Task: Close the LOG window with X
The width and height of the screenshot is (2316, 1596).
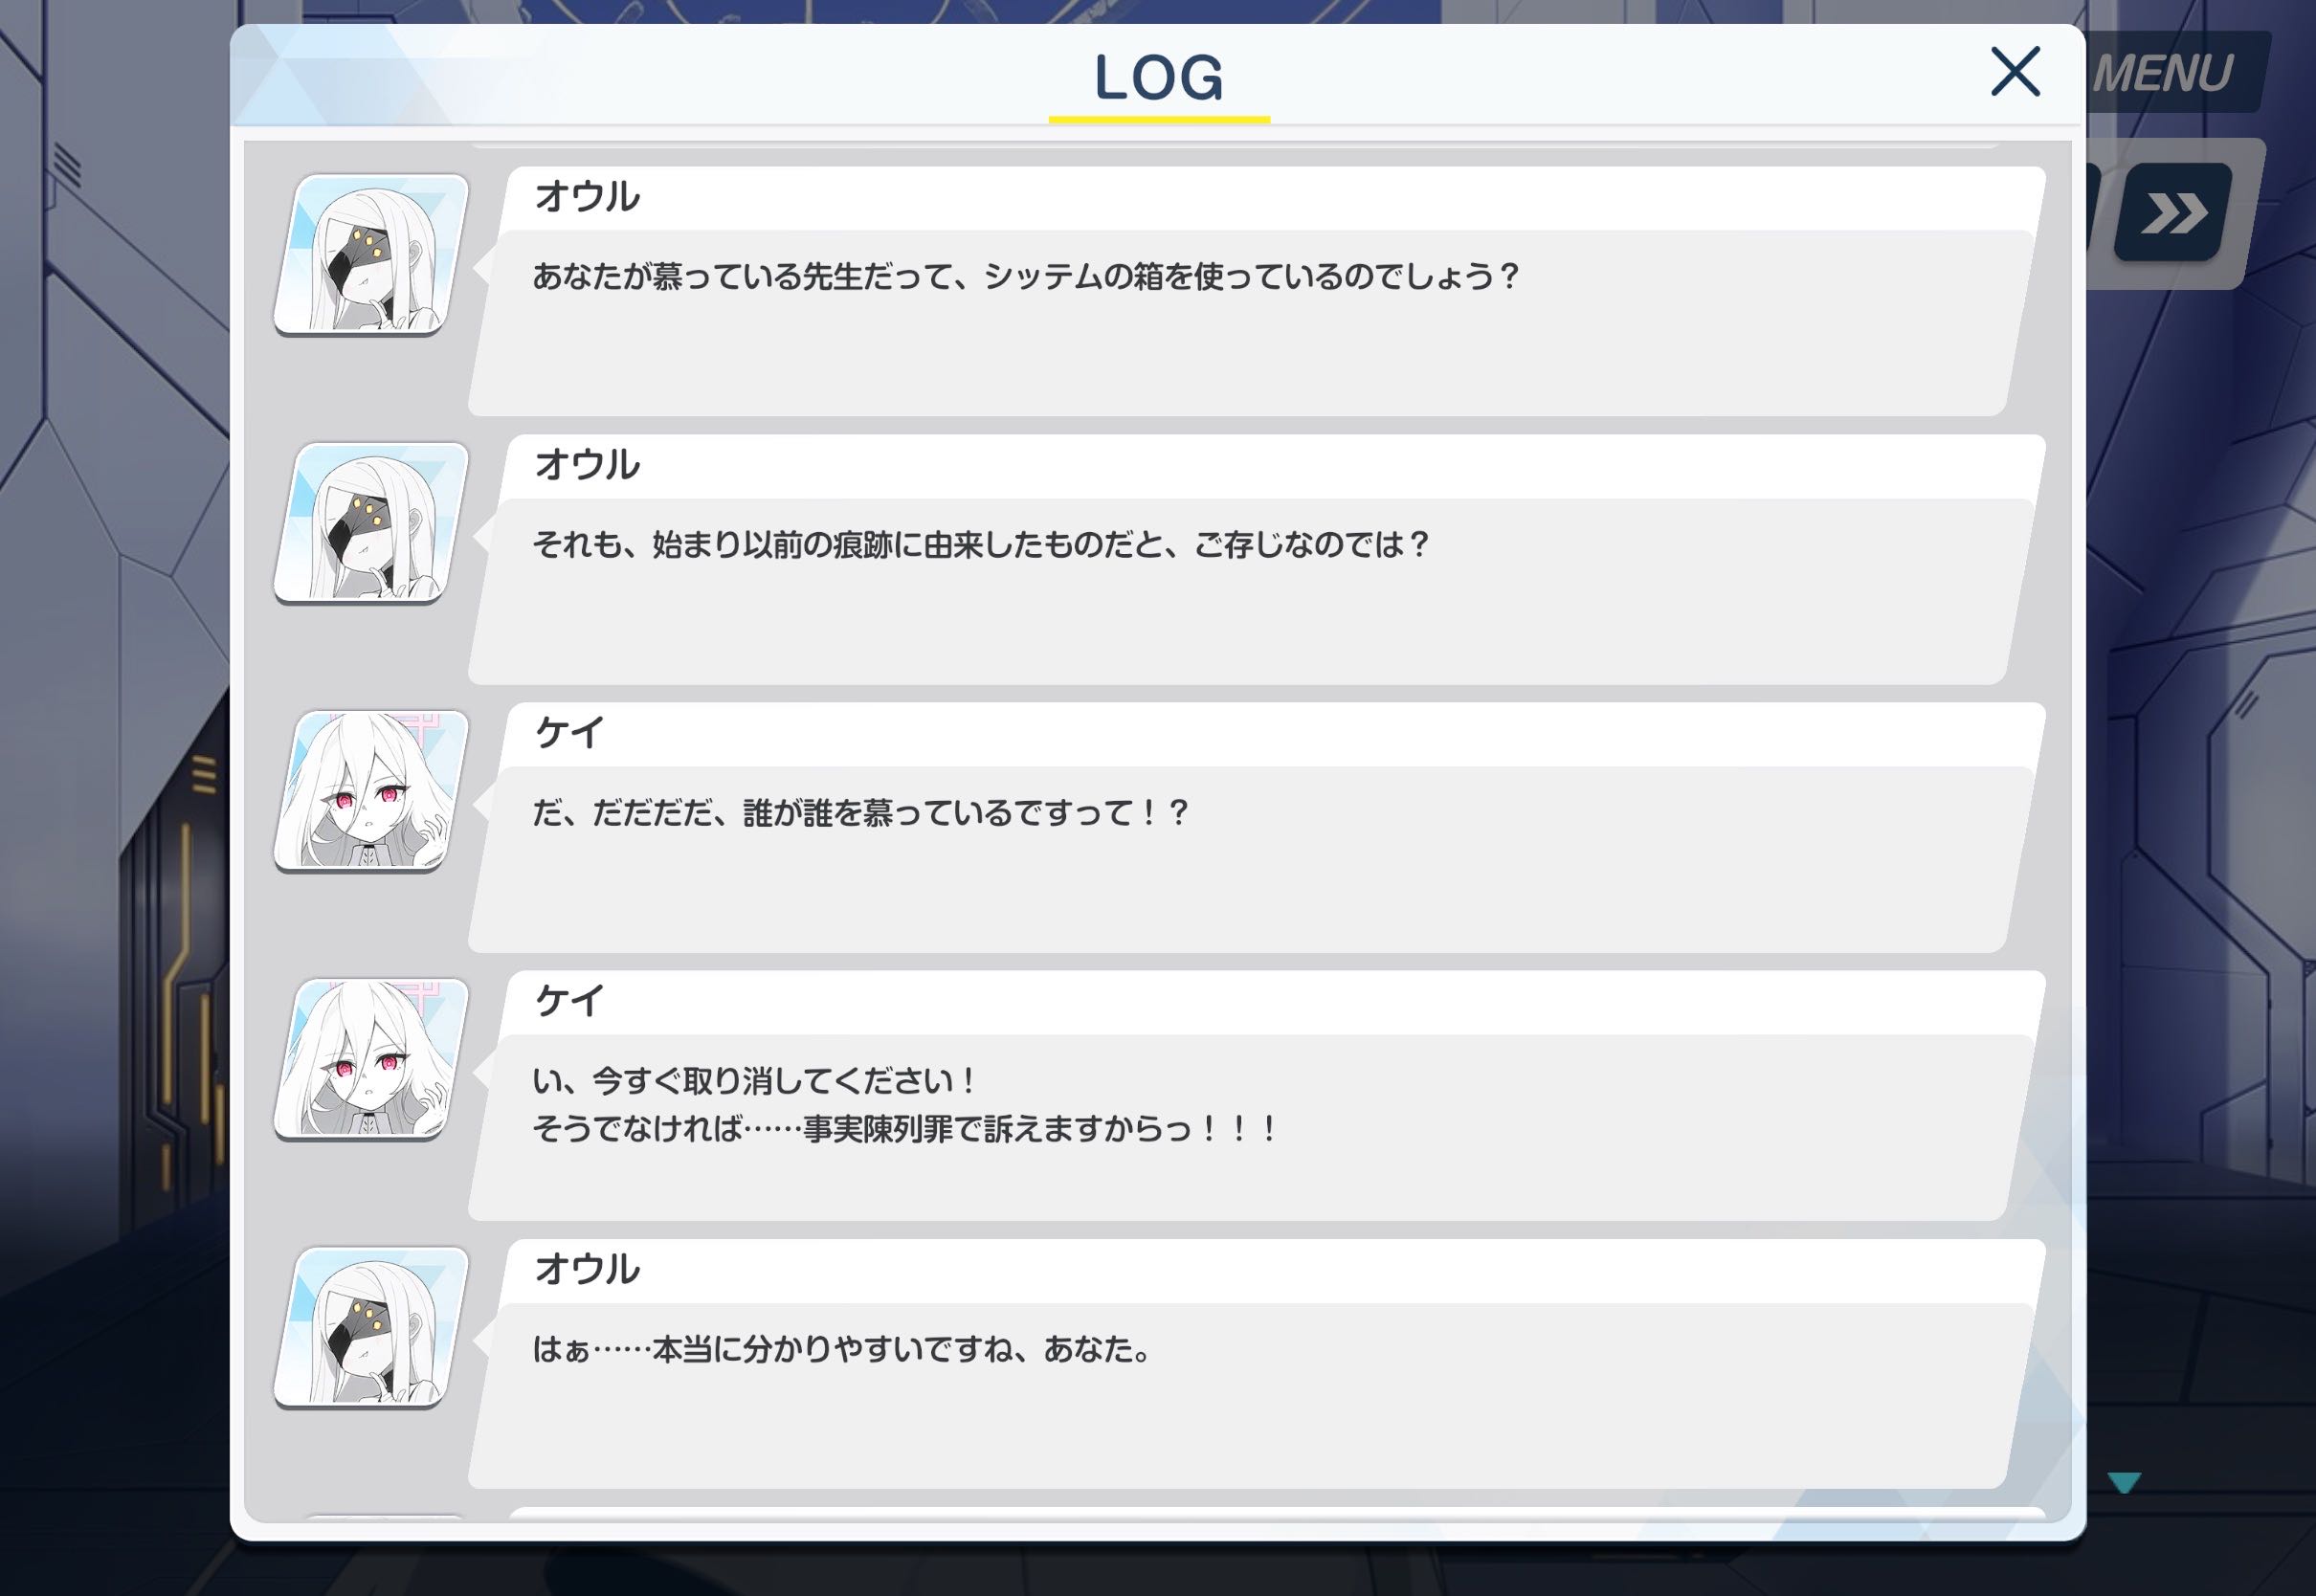Action: coord(2014,71)
